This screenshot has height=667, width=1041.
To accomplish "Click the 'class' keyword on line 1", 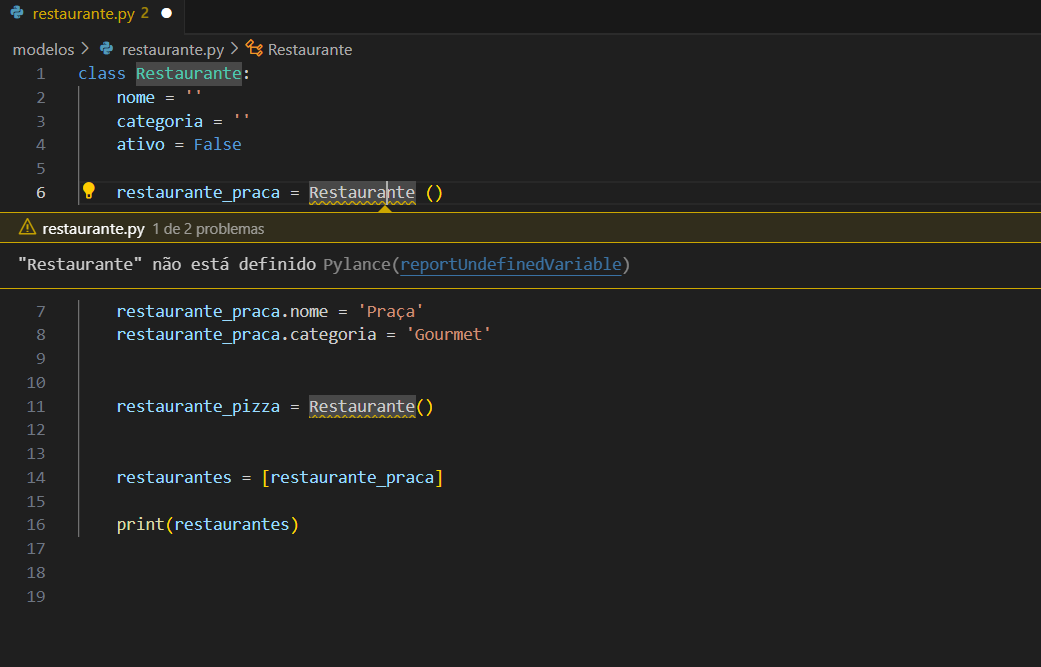I will (102, 74).
